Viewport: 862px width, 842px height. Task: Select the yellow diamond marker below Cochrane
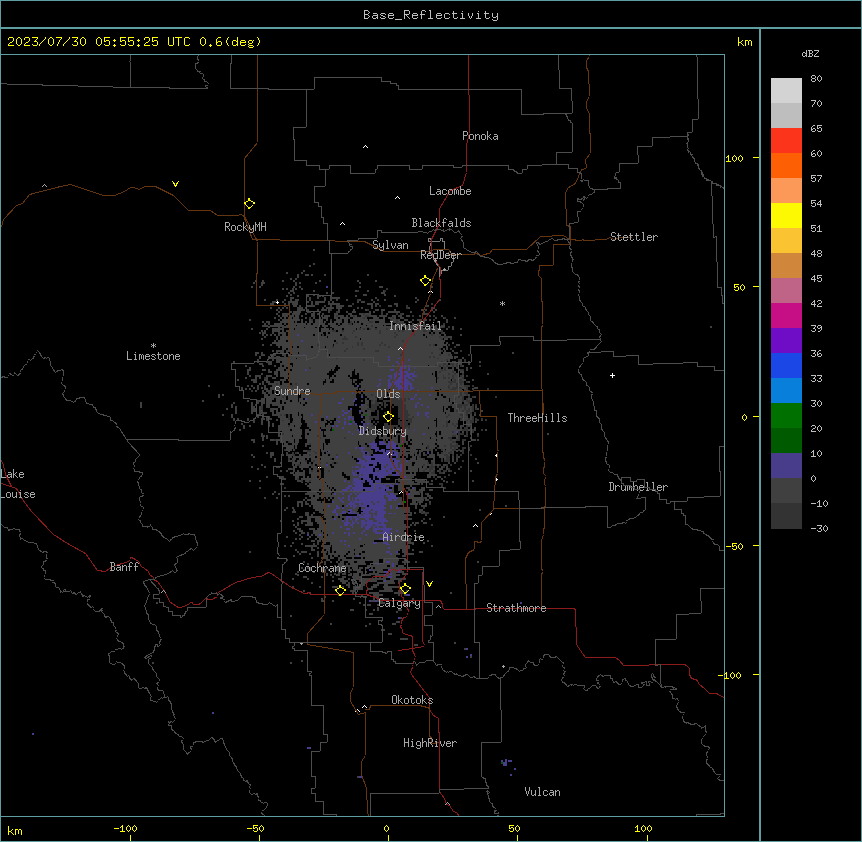[340, 590]
